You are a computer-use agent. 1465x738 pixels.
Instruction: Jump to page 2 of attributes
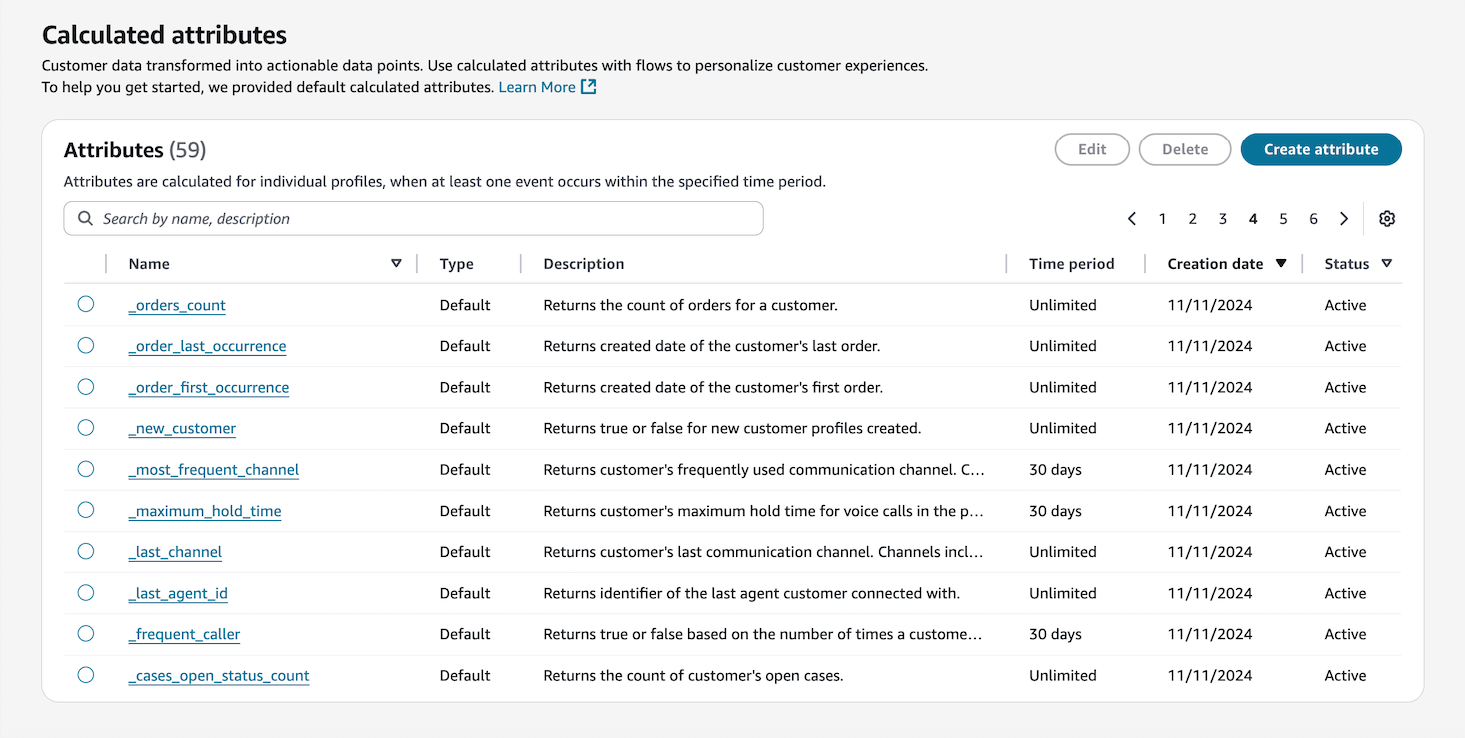pyautogui.click(x=1192, y=218)
